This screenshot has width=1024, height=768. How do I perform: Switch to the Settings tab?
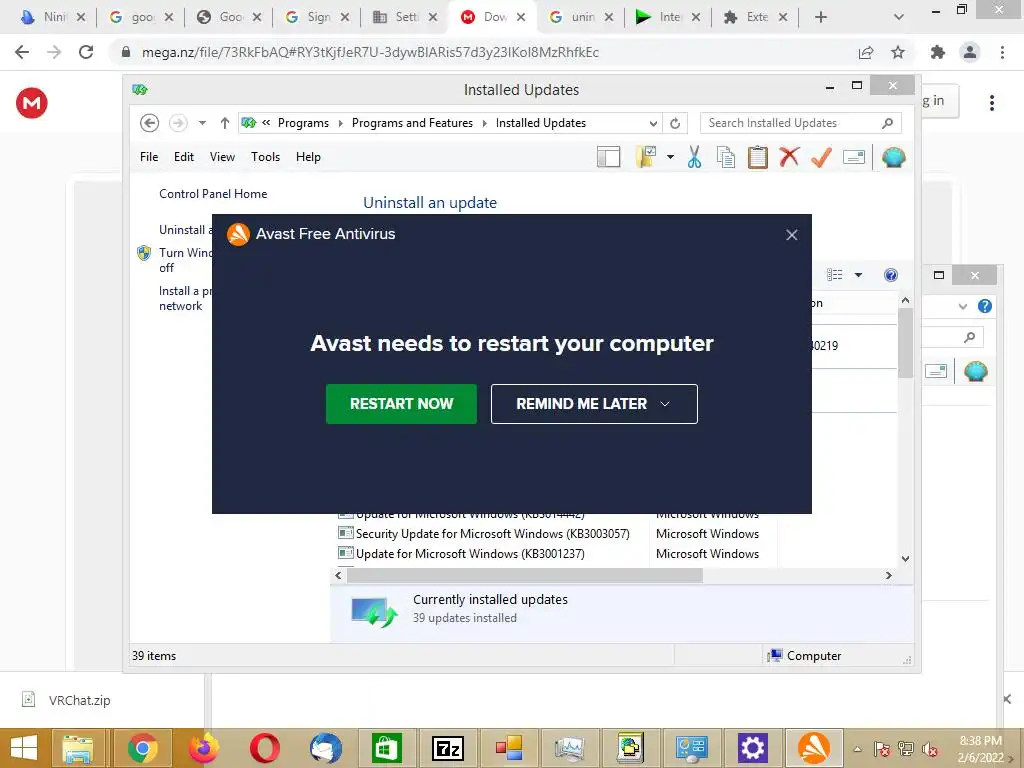[x=404, y=17]
